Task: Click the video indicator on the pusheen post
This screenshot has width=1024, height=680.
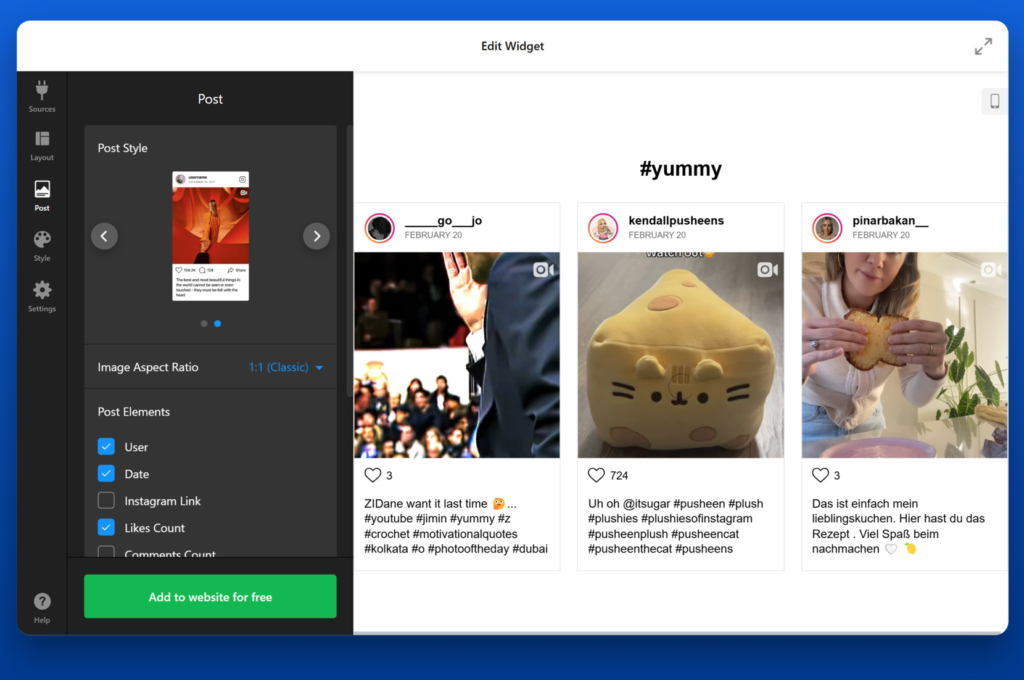Action: click(x=767, y=269)
